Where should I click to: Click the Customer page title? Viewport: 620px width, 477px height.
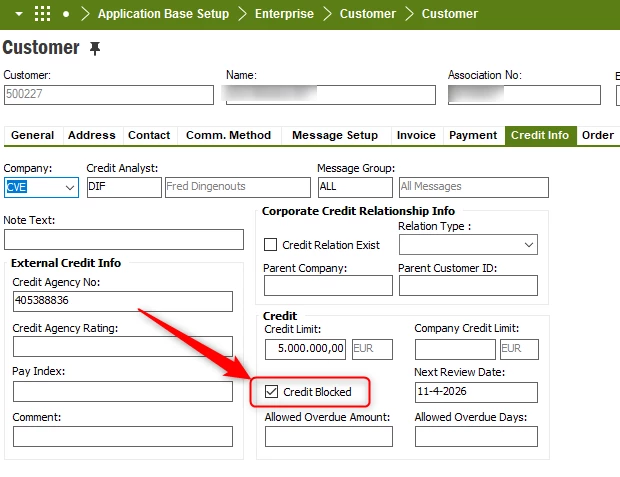point(41,48)
